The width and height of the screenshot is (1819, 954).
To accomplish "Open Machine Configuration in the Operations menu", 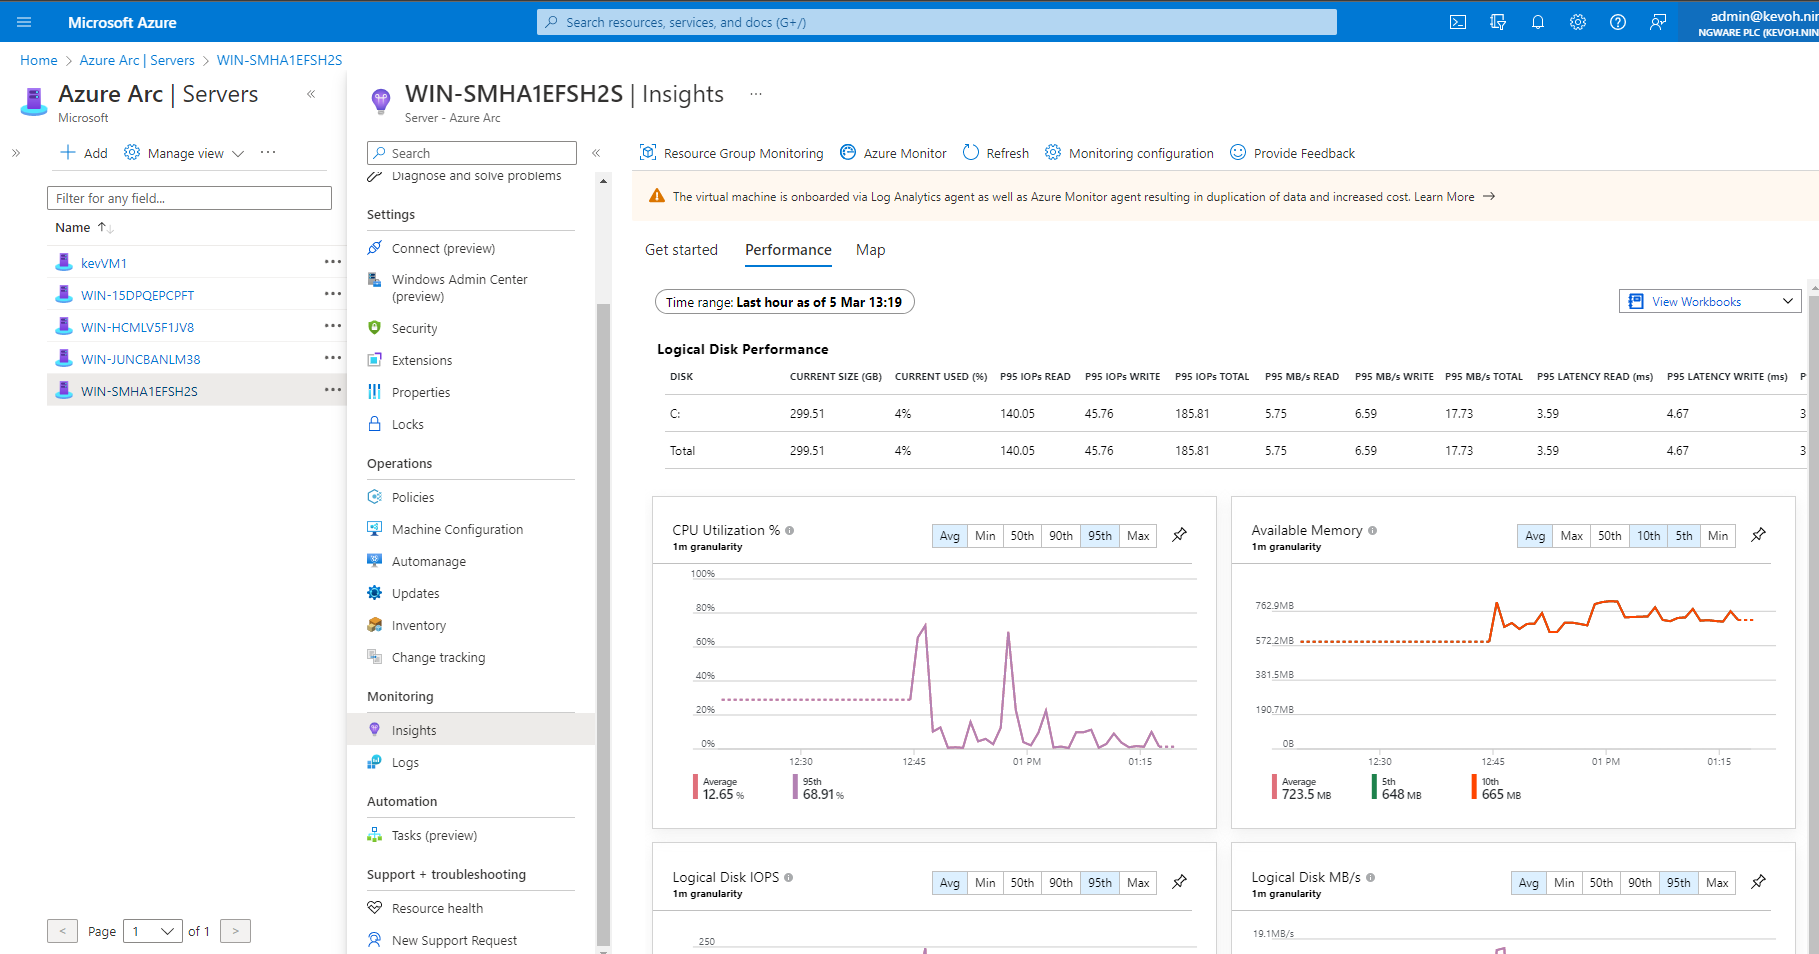I will pyautogui.click(x=457, y=529).
